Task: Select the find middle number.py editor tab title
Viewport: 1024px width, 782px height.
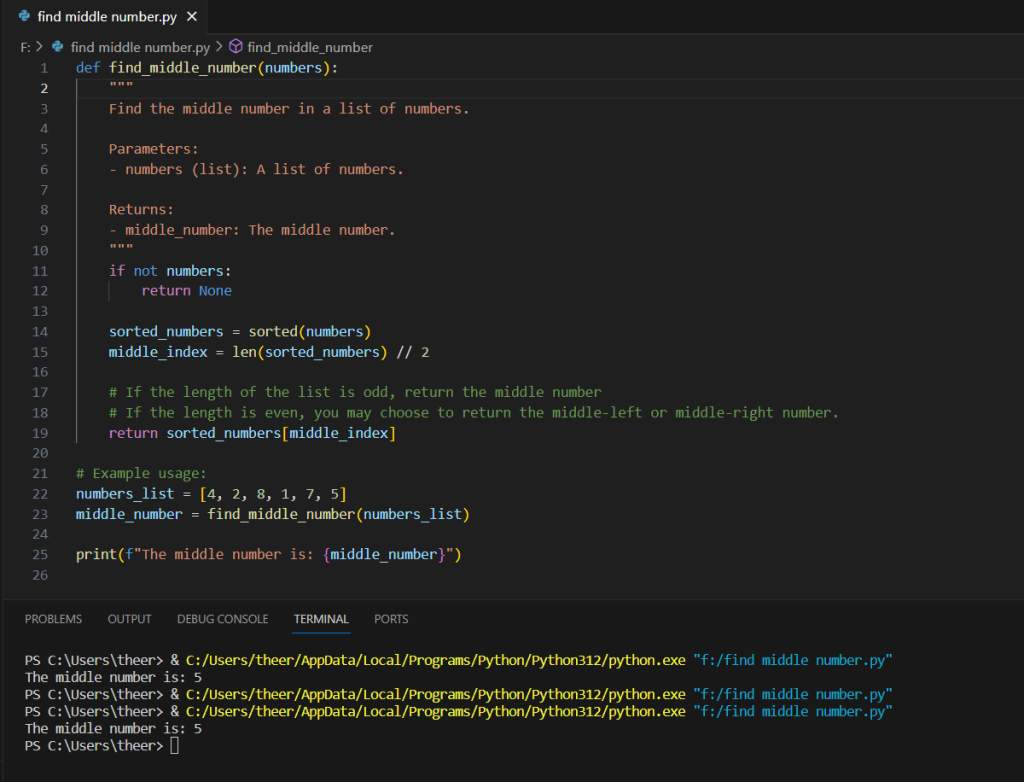Action: [109, 17]
